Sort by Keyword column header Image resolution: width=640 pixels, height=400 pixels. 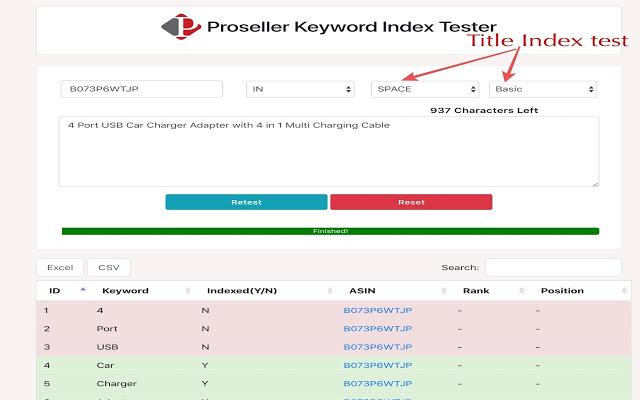coord(125,291)
